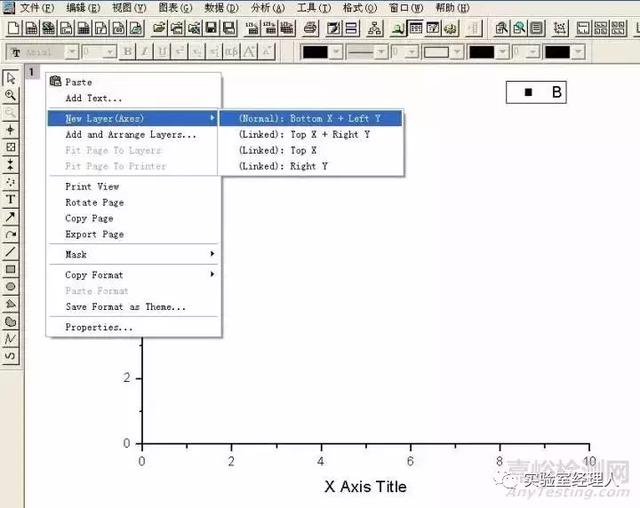Viewport: 640px width, 508px height.
Task: Click the Open folder toolbar icon
Action: coord(159,28)
